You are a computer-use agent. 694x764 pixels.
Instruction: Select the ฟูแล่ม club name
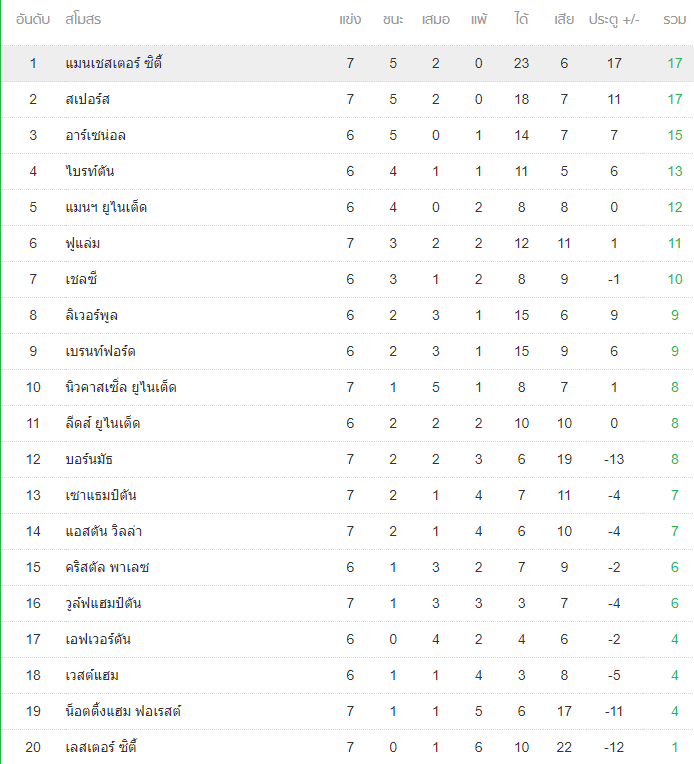pyautogui.click(x=83, y=243)
